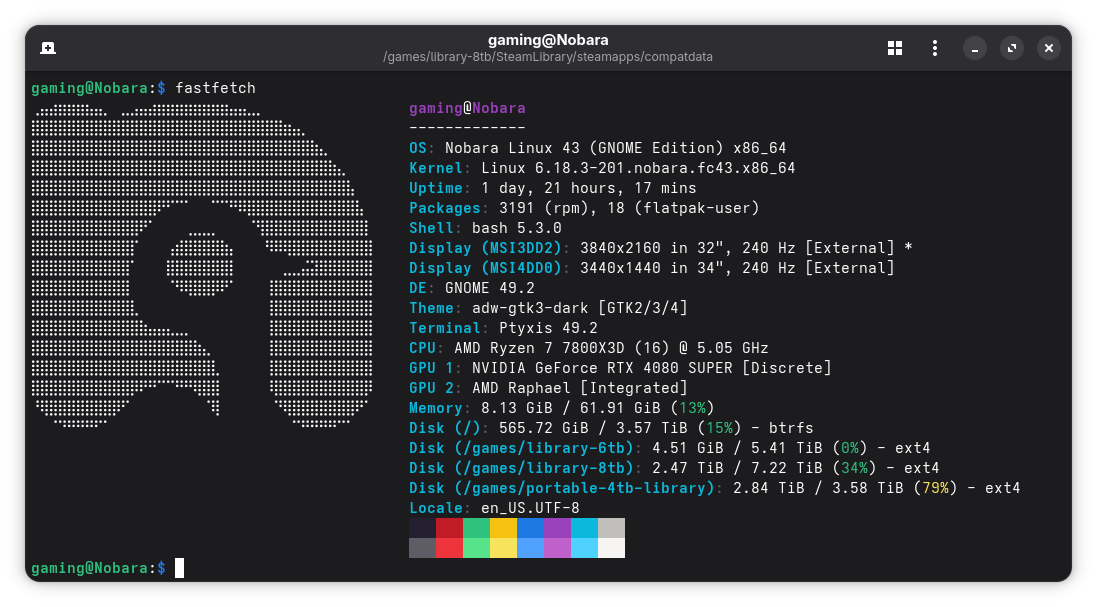Maximize the terminal window
The height and width of the screenshot is (607, 1097).
[1012, 48]
